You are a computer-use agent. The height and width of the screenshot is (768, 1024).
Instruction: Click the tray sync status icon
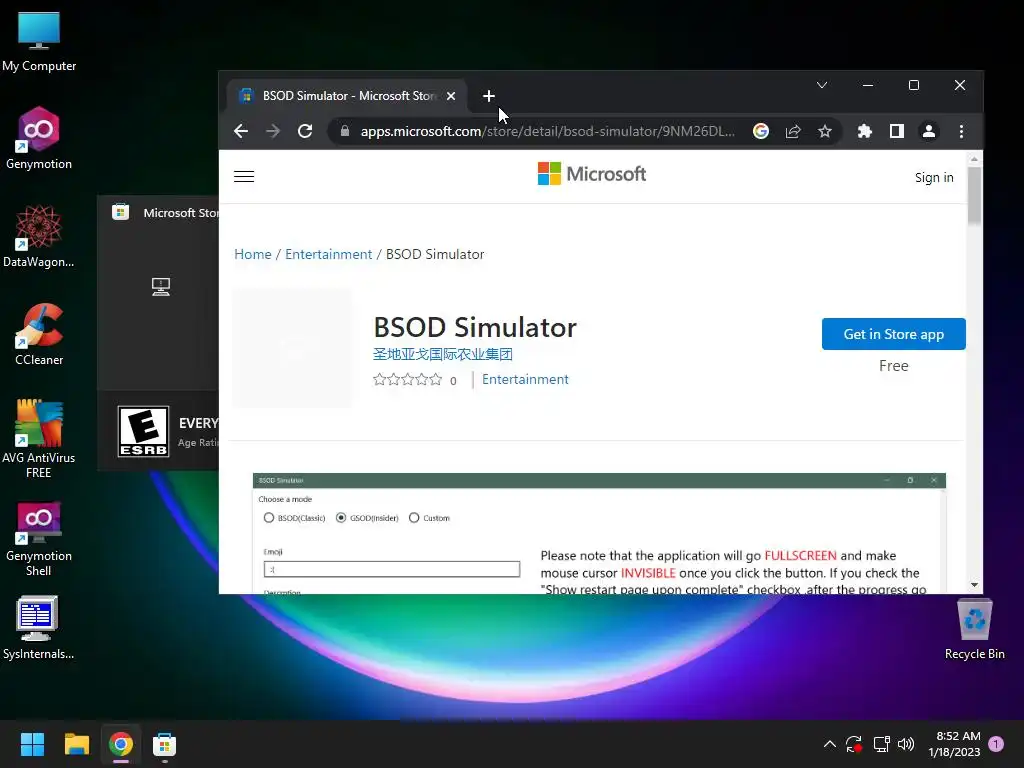pyautogui.click(x=854, y=744)
